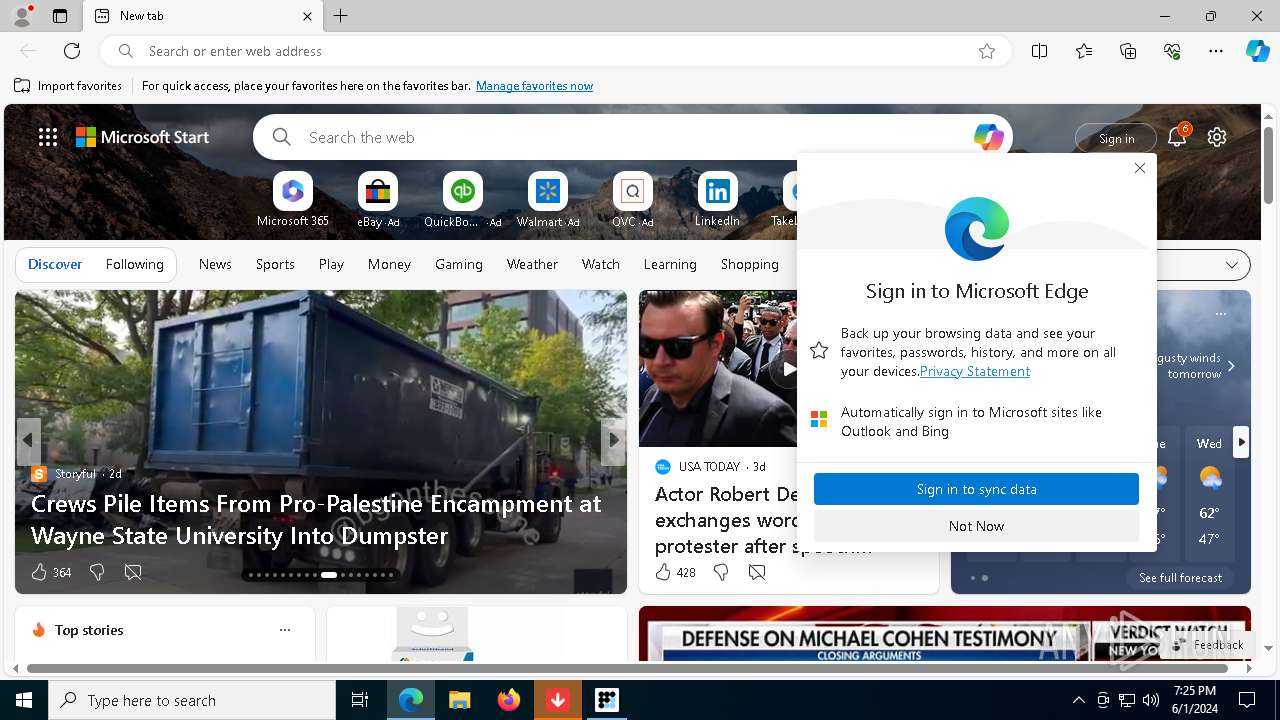Click the Microsoft Start Sign in button
This screenshot has height=720, width=1280.
pyautogui.click(x=1116, y=138)
